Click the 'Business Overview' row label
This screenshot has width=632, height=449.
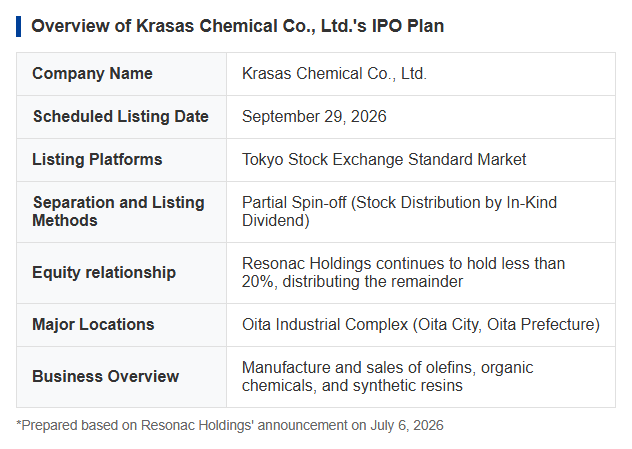click(x=106, y=376)
